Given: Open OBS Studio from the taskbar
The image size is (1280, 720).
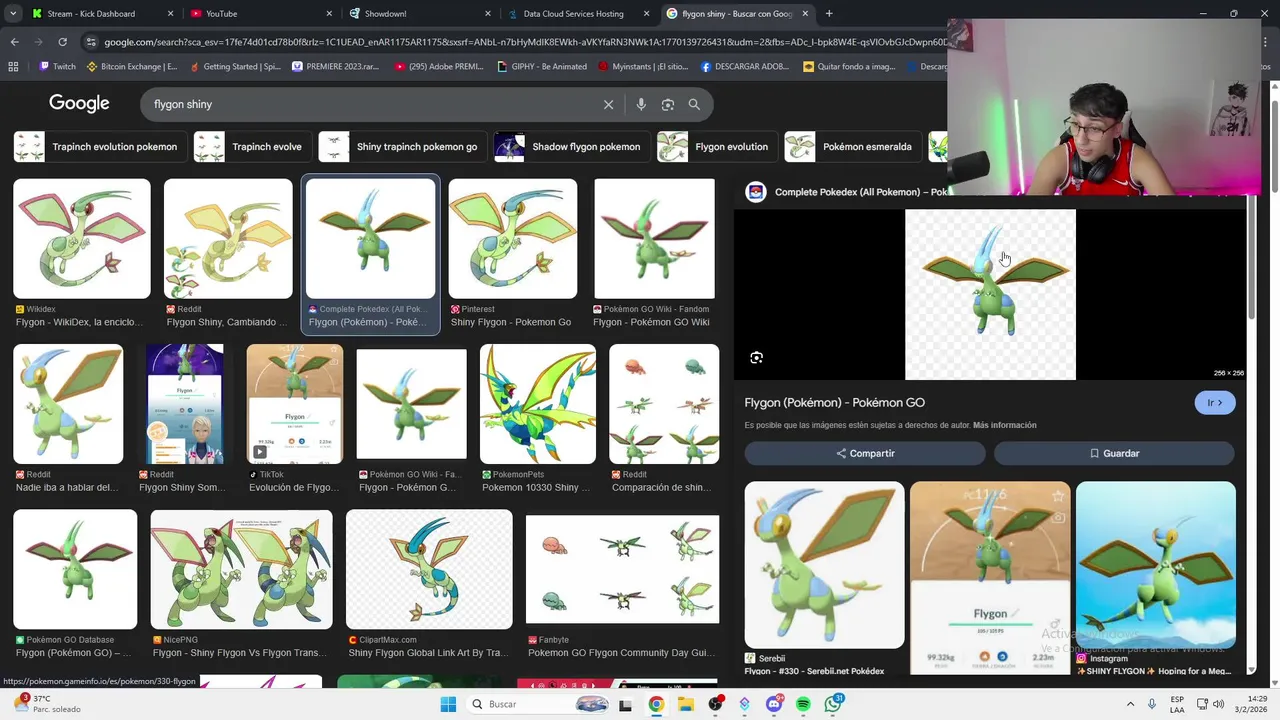Looking at the screenshot, I should coord(715,704).
